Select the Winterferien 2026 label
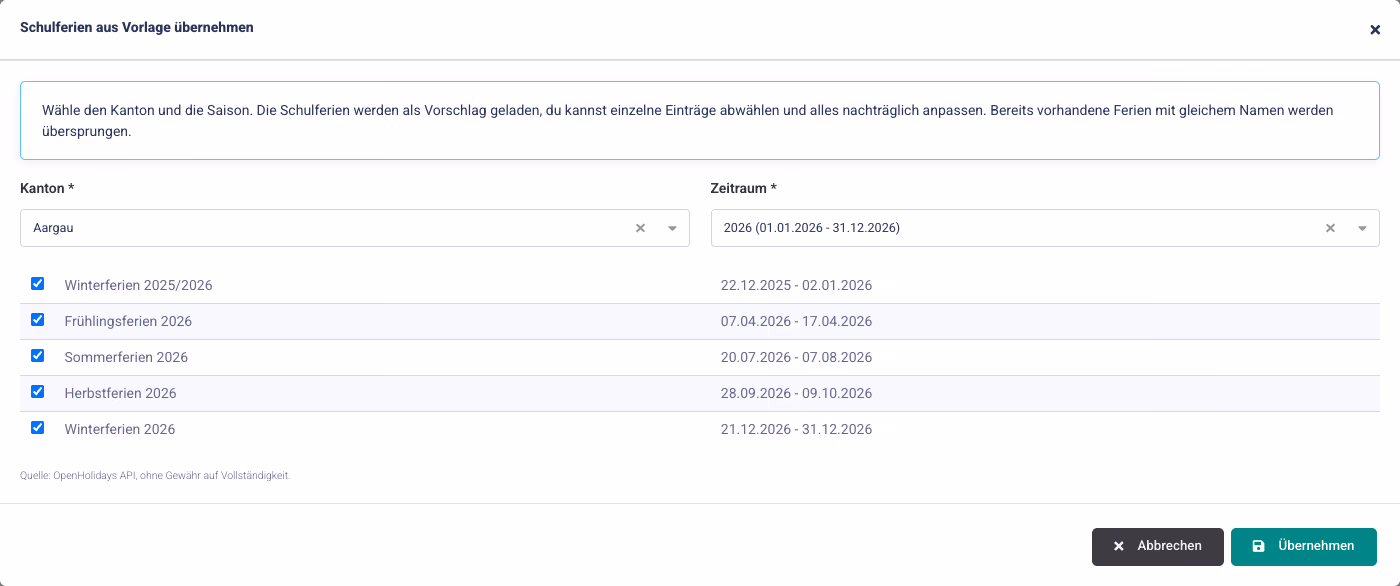The width and height of the screenshot is (1400, 586). (x=120, y=430)
